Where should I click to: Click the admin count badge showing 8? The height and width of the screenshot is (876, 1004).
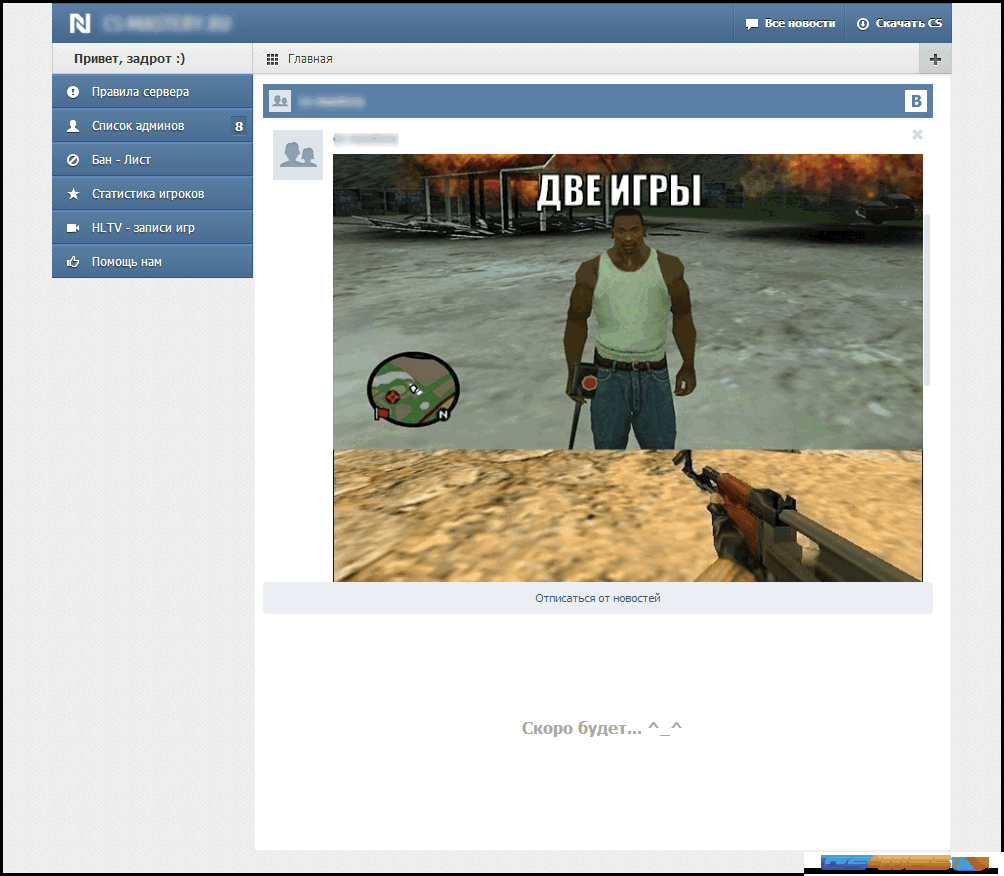[x=239, y=126]
